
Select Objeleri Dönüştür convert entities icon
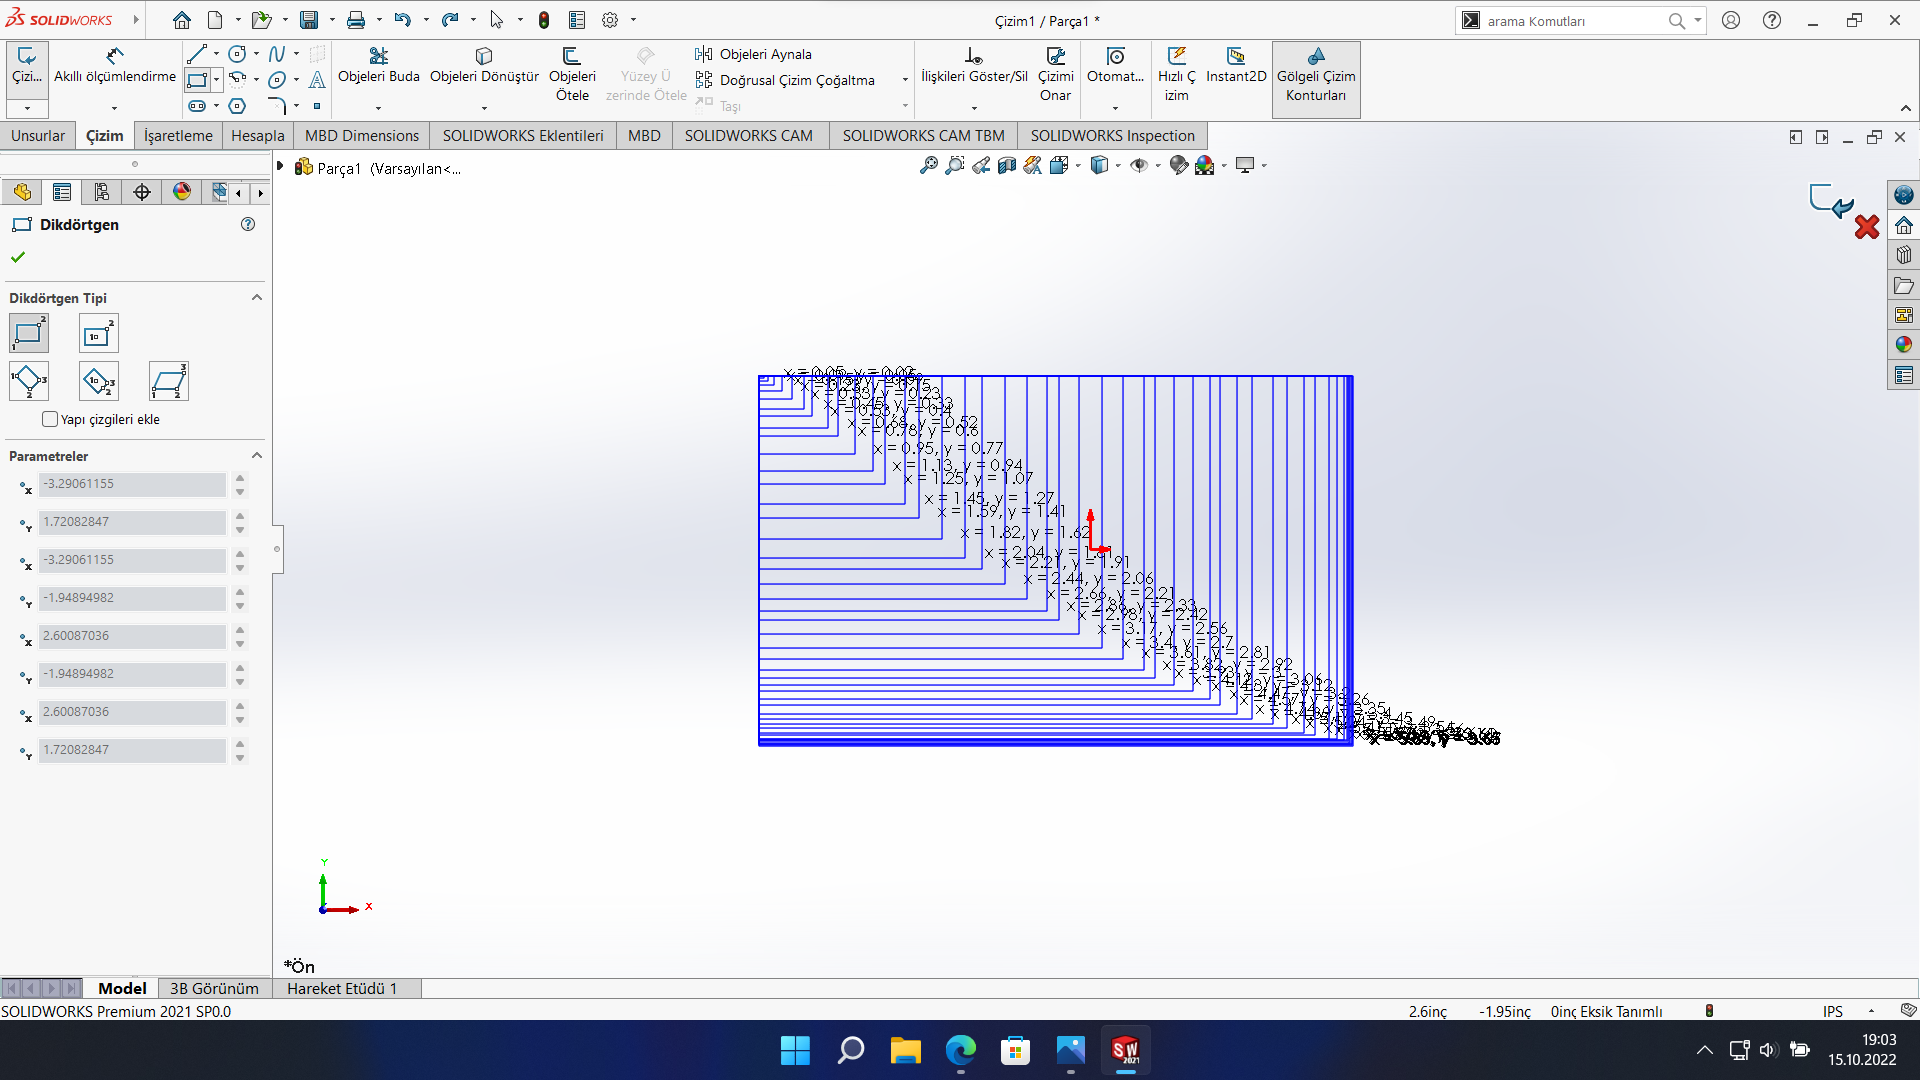484,56
